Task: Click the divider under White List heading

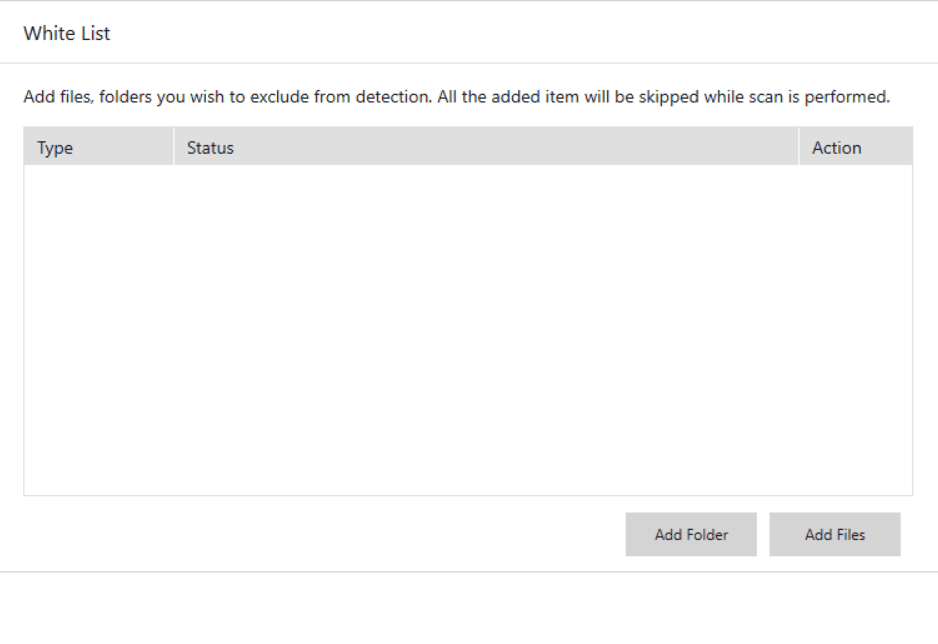Action: (469, 59)
